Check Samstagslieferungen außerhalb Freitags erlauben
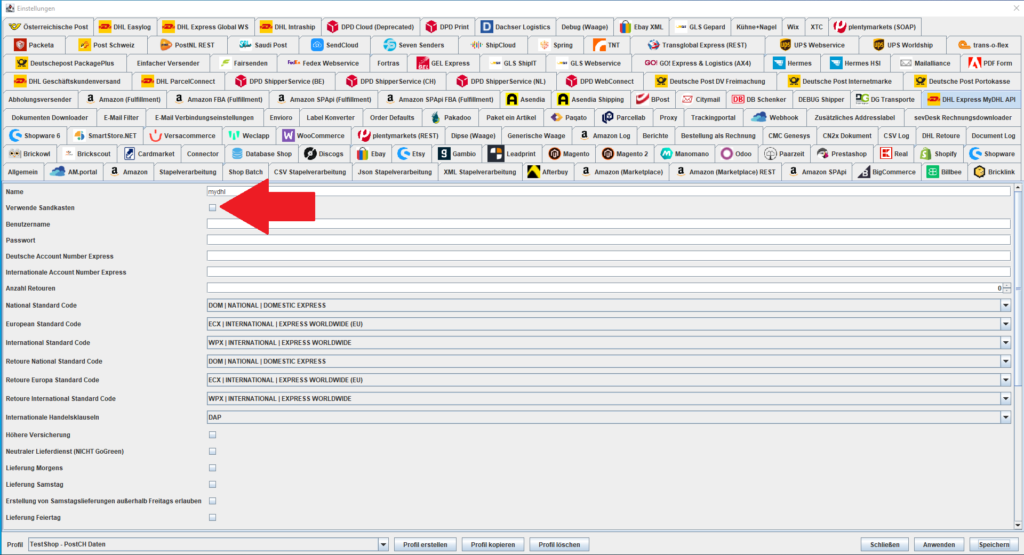 (212, 501)
